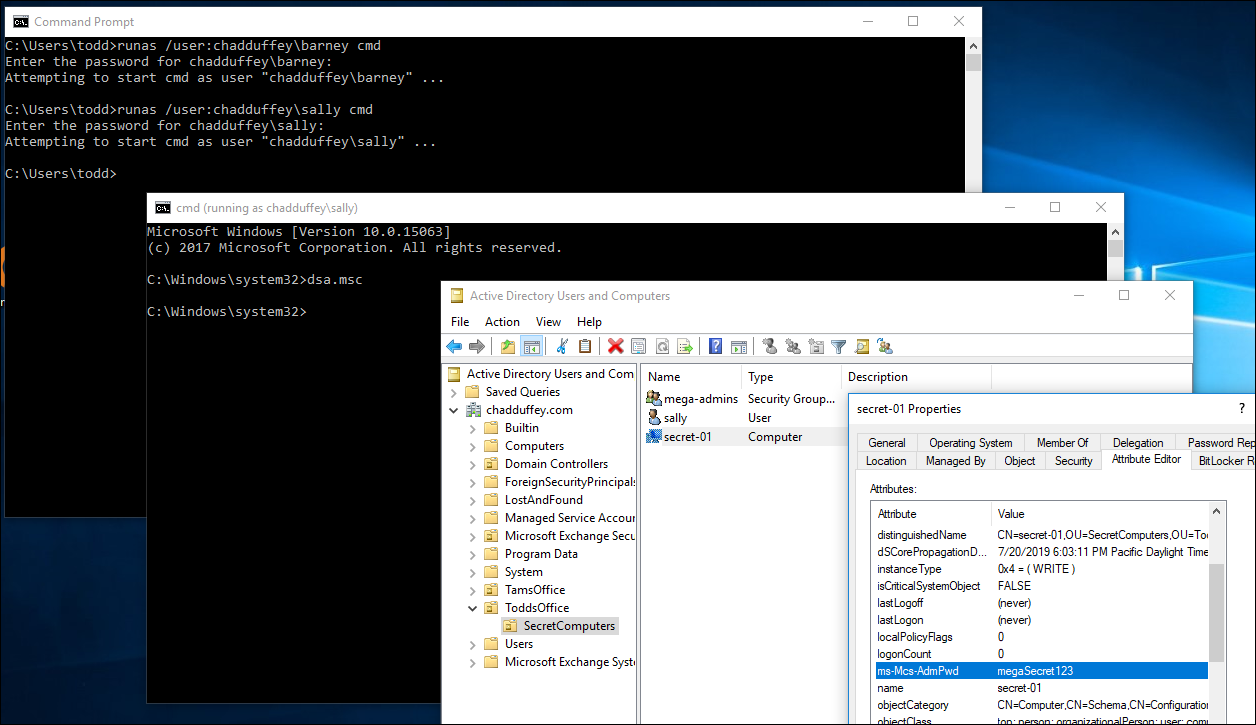
Task: Click the Export List toolbar icon
Action: click(x=685, y=346)
